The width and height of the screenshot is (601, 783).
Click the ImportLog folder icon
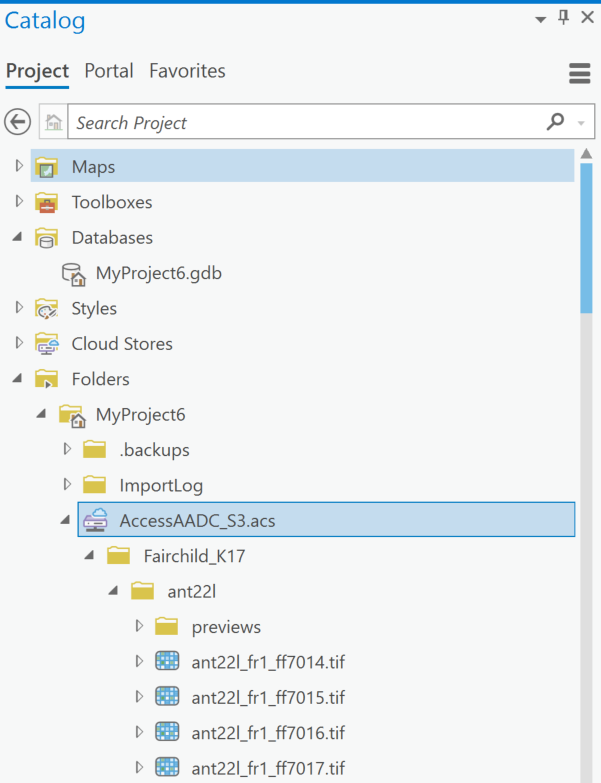click(94, 485)
